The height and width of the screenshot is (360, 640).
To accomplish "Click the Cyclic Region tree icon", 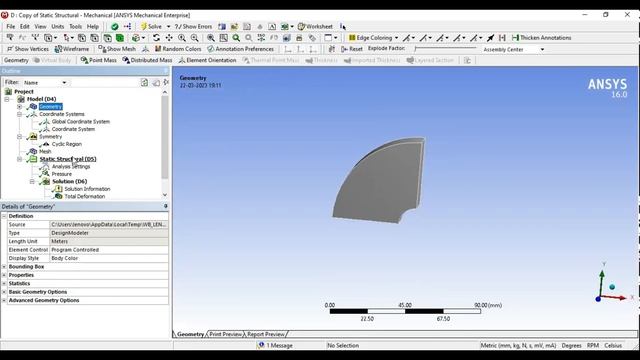I will [46, 144].
